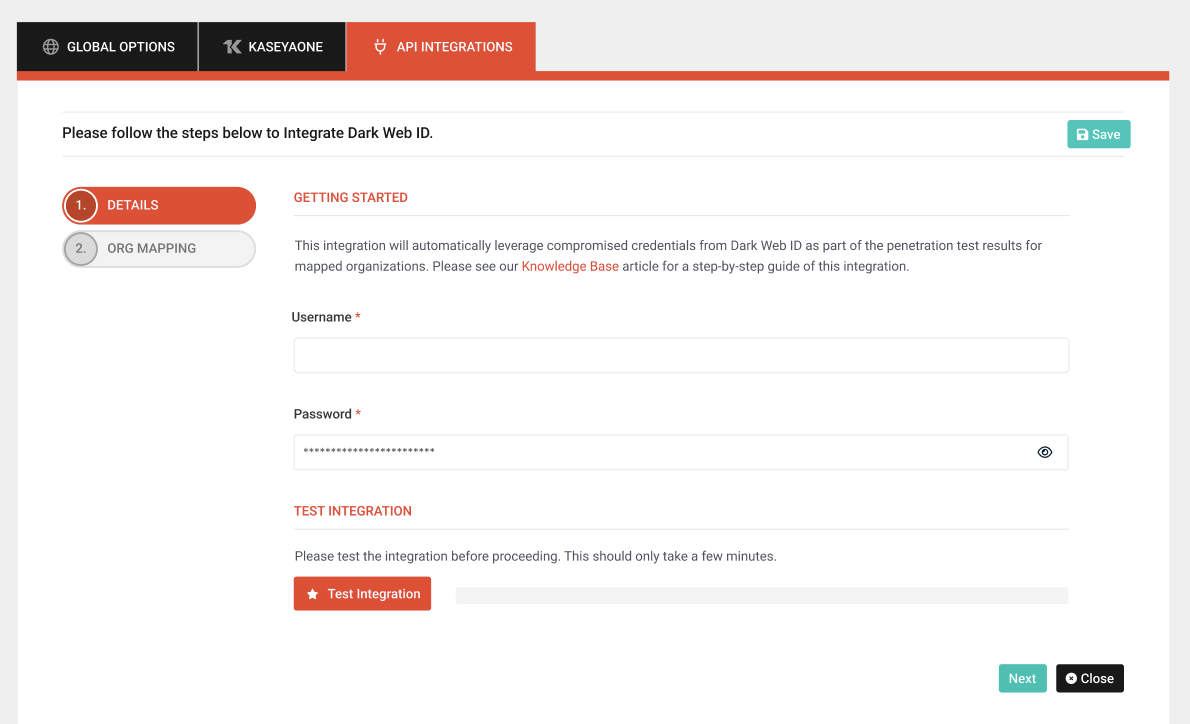Open the Knowledge Base article link
The width and height of the screenshot is (1190, 724).
pos(570,267)
